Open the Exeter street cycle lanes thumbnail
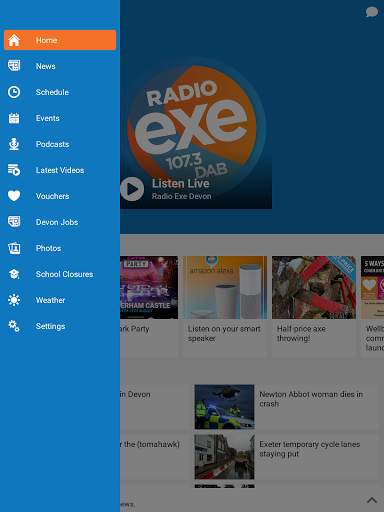 click(224, 457)
